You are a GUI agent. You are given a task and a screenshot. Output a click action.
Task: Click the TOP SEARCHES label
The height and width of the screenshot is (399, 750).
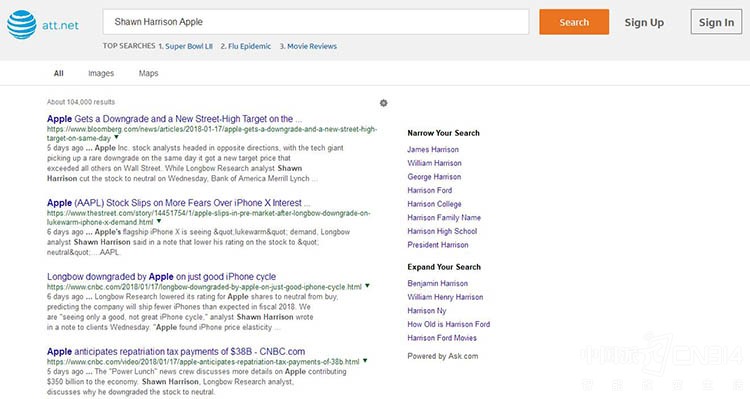click(129, 46)
